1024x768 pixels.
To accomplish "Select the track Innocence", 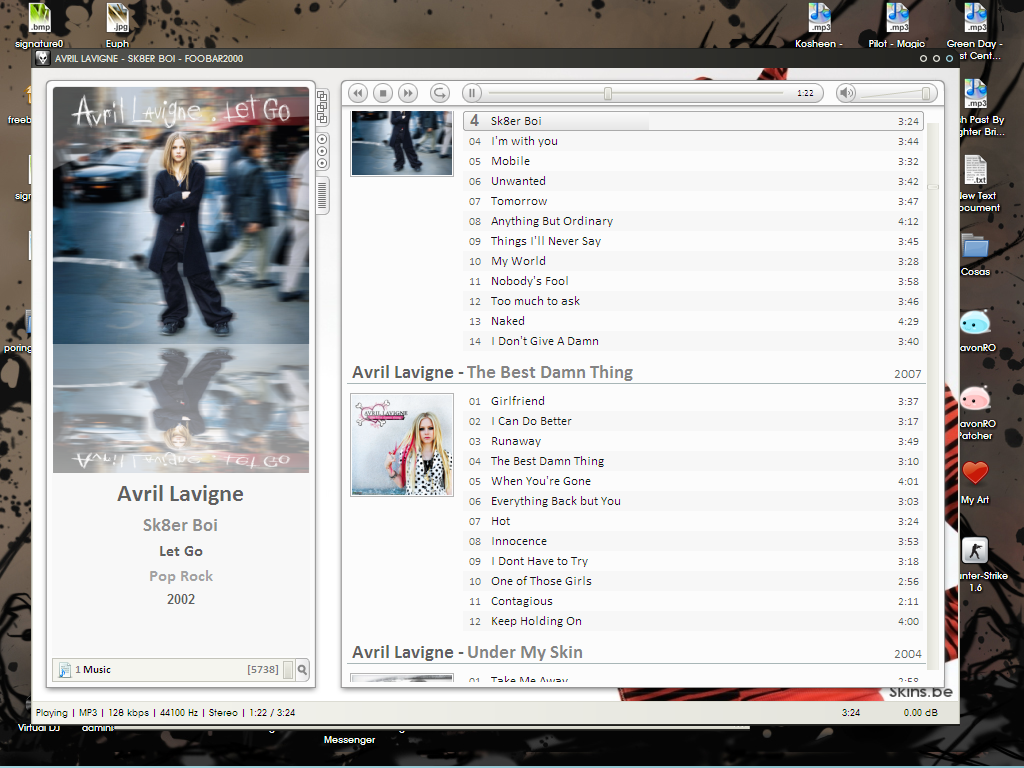I will pos(694,541).
